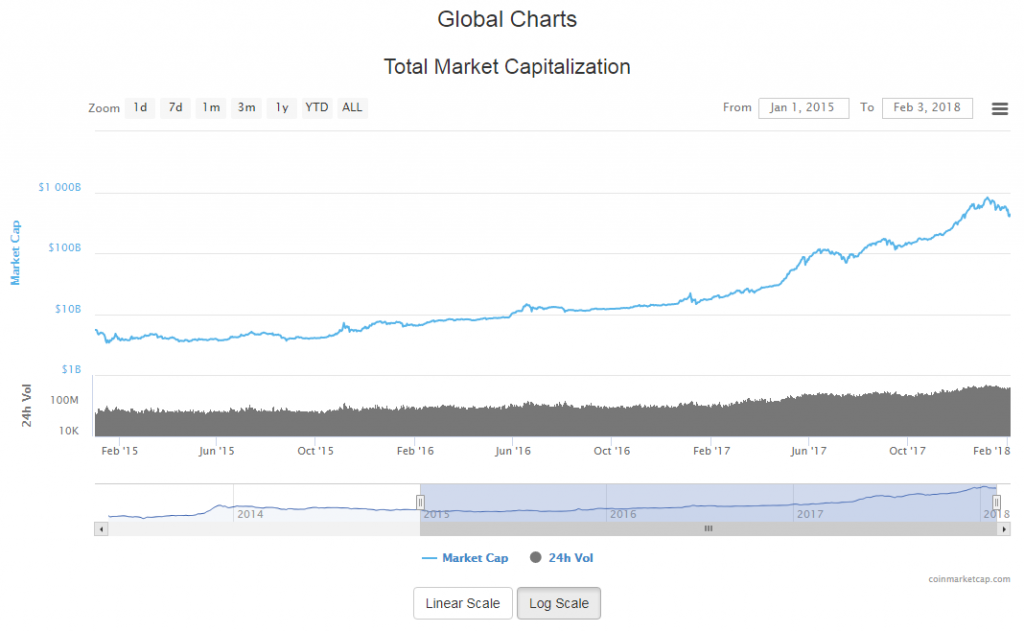Click the scrollbar left arrow

click(x=101, y=528)
